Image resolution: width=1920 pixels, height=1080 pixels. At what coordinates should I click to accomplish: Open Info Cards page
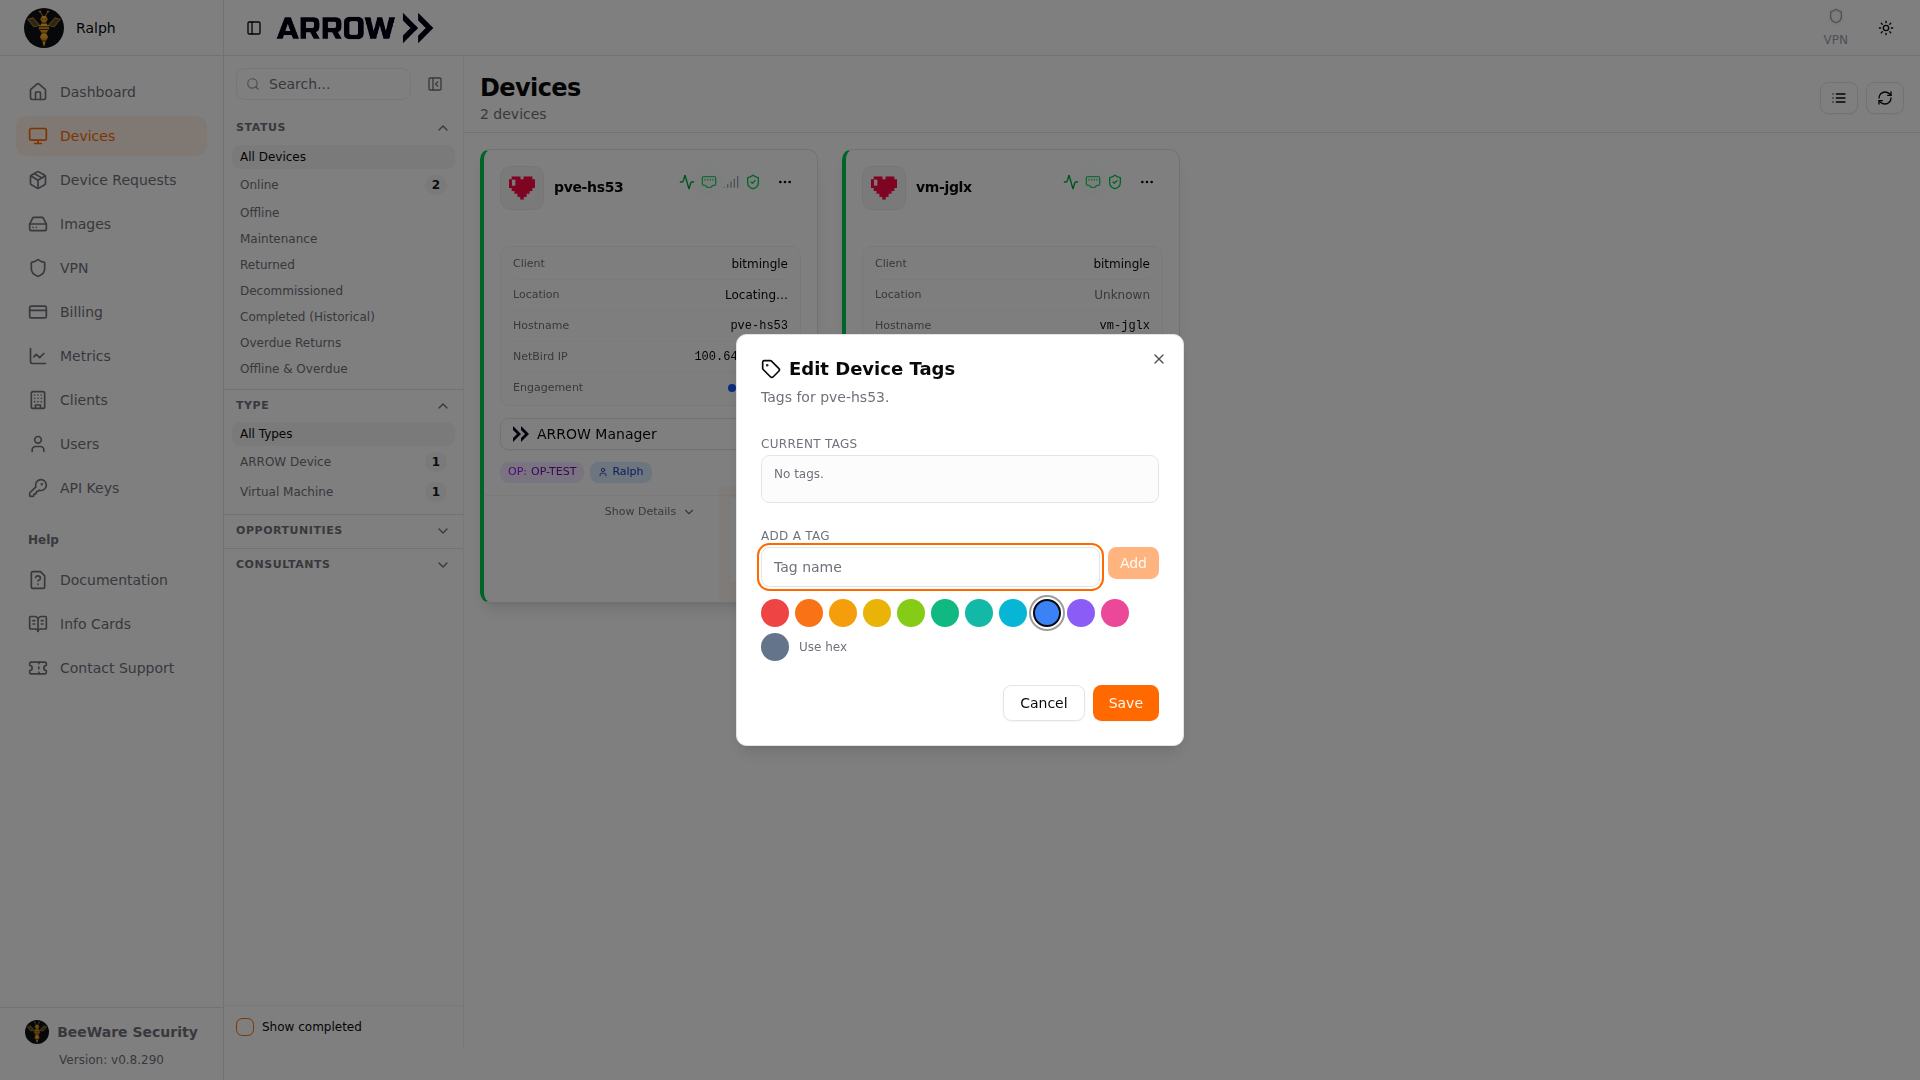111,624
